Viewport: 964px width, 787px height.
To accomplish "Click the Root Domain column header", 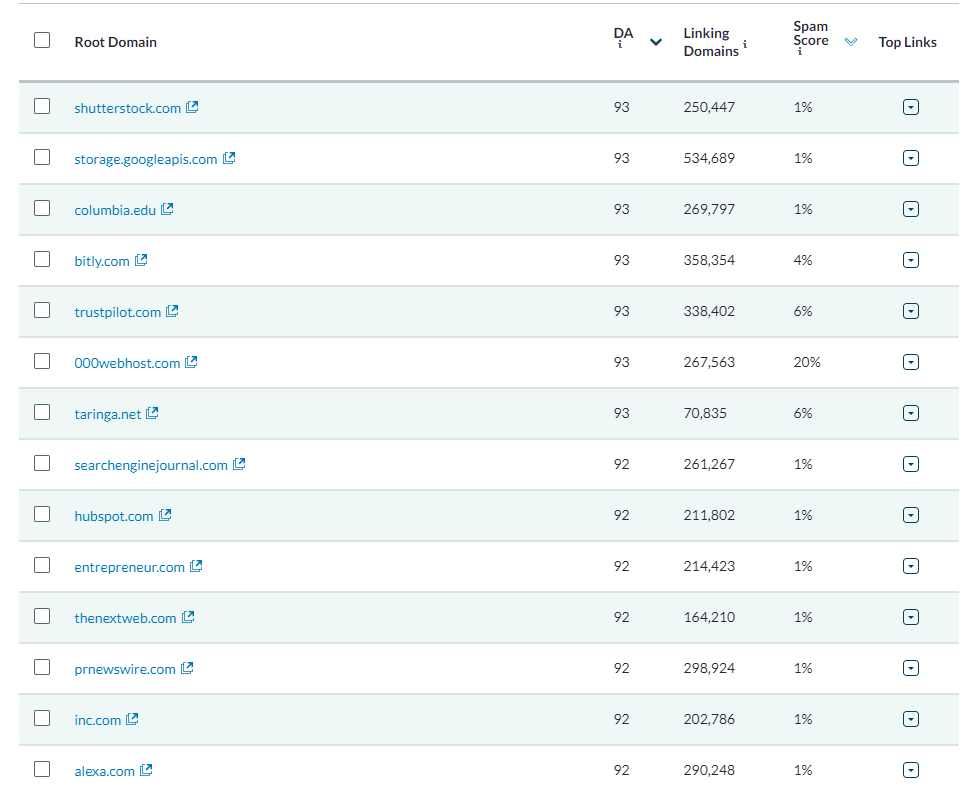I will point(116,42).
